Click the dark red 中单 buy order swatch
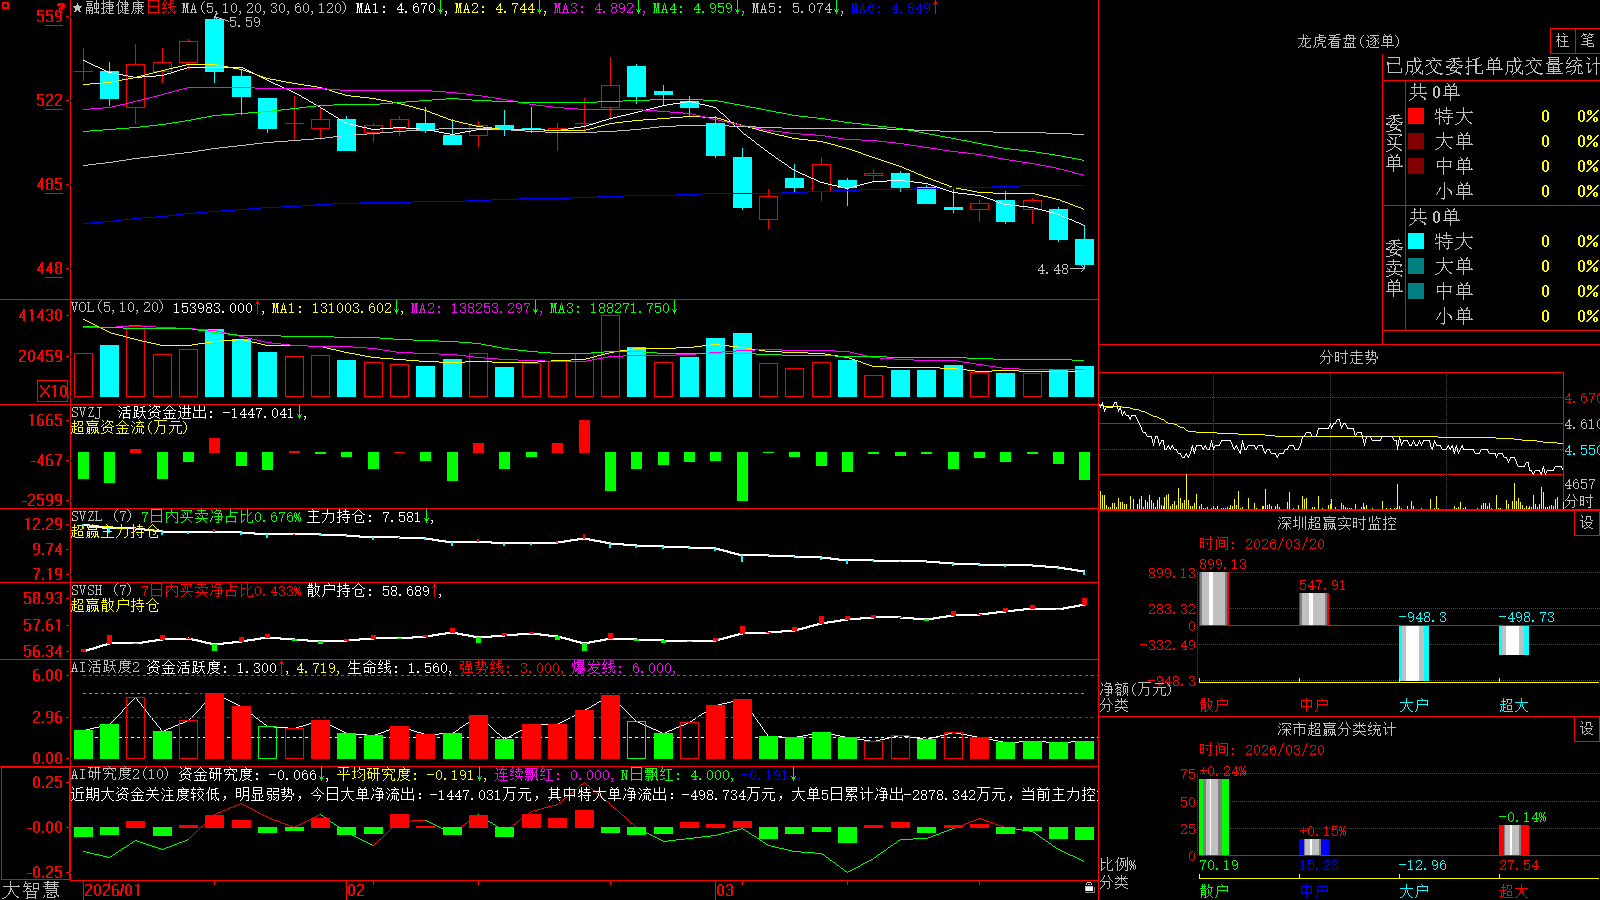 click(x=1416, y=166)
